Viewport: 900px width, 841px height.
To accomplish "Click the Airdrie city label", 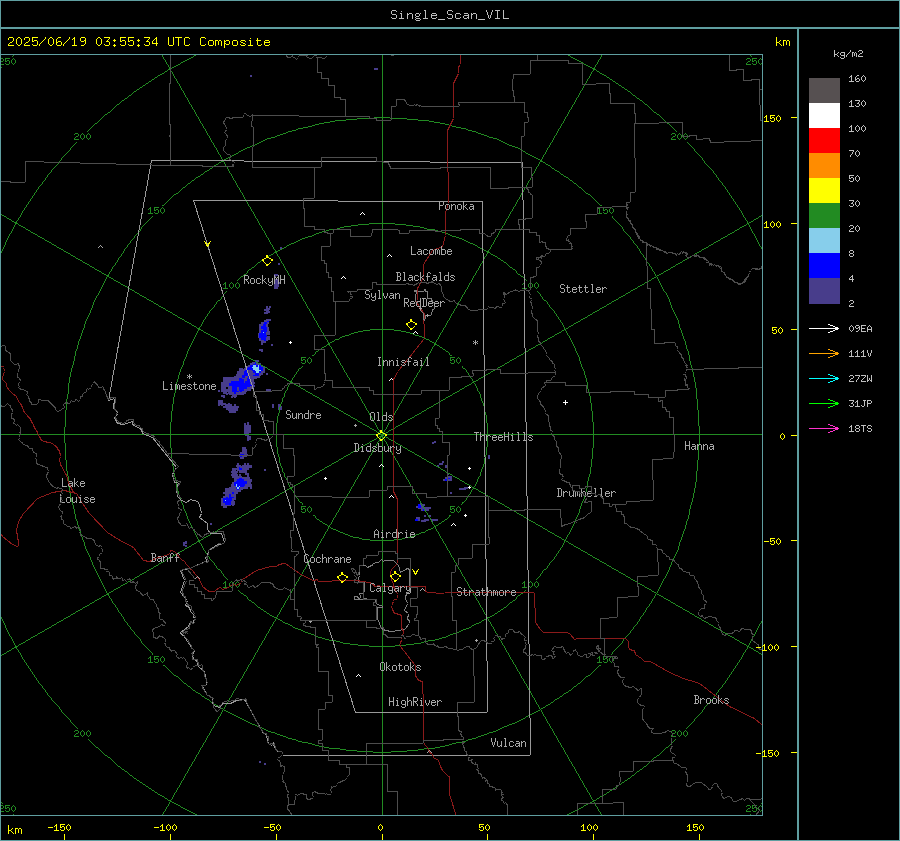I will [394, 534].
